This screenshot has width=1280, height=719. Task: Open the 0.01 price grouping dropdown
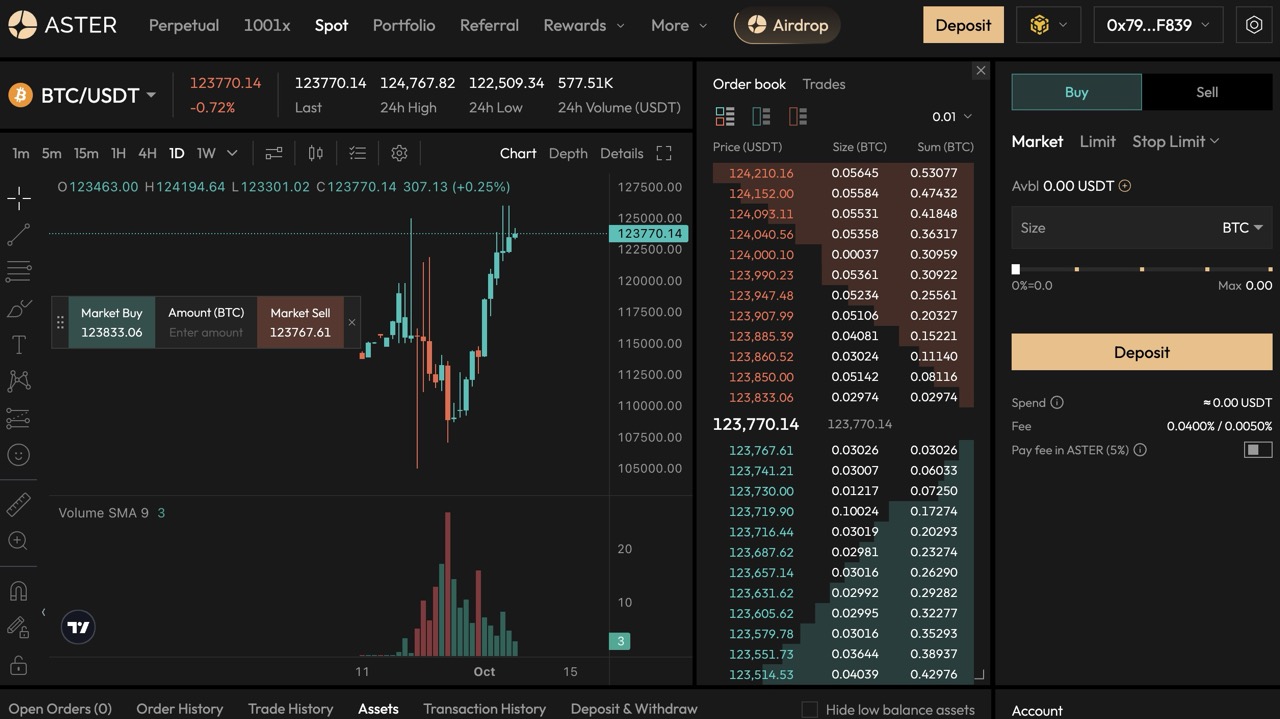click(x=951, y=117)
